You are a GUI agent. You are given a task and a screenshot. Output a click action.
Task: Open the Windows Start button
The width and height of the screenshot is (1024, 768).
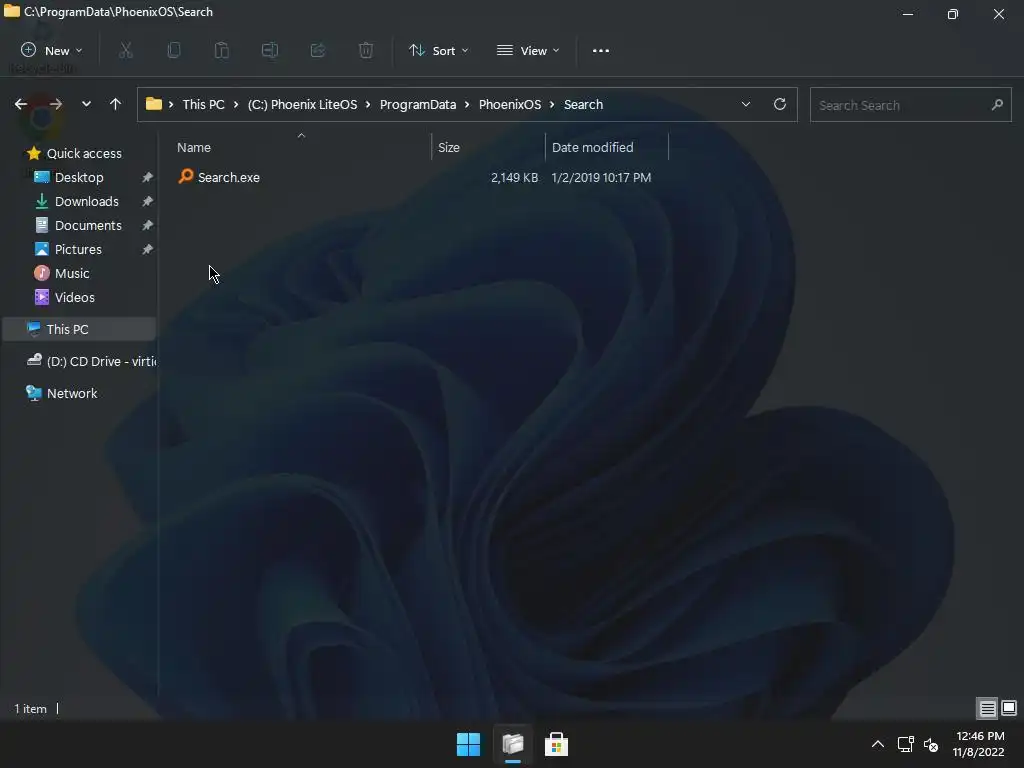pos(468,744)
